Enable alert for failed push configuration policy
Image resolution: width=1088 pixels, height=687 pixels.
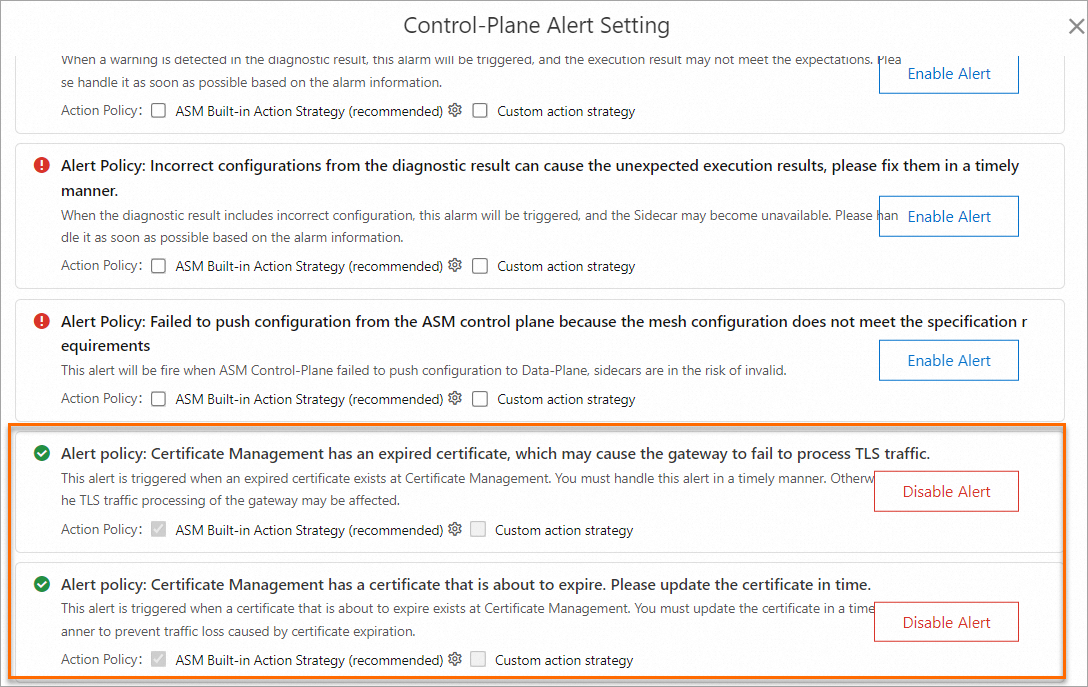point(949,360)
